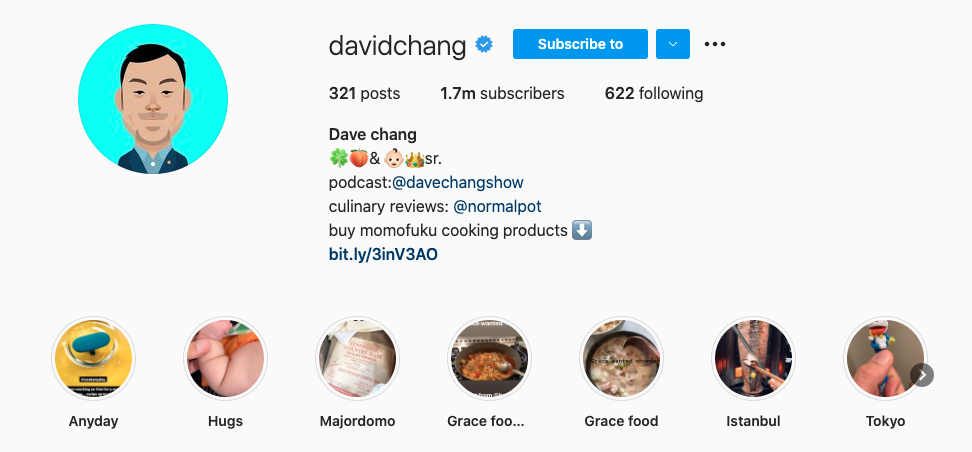Expand the dropdown arrow beside Subscribe to
Screen dimensions: 972x452
point(673,44)
